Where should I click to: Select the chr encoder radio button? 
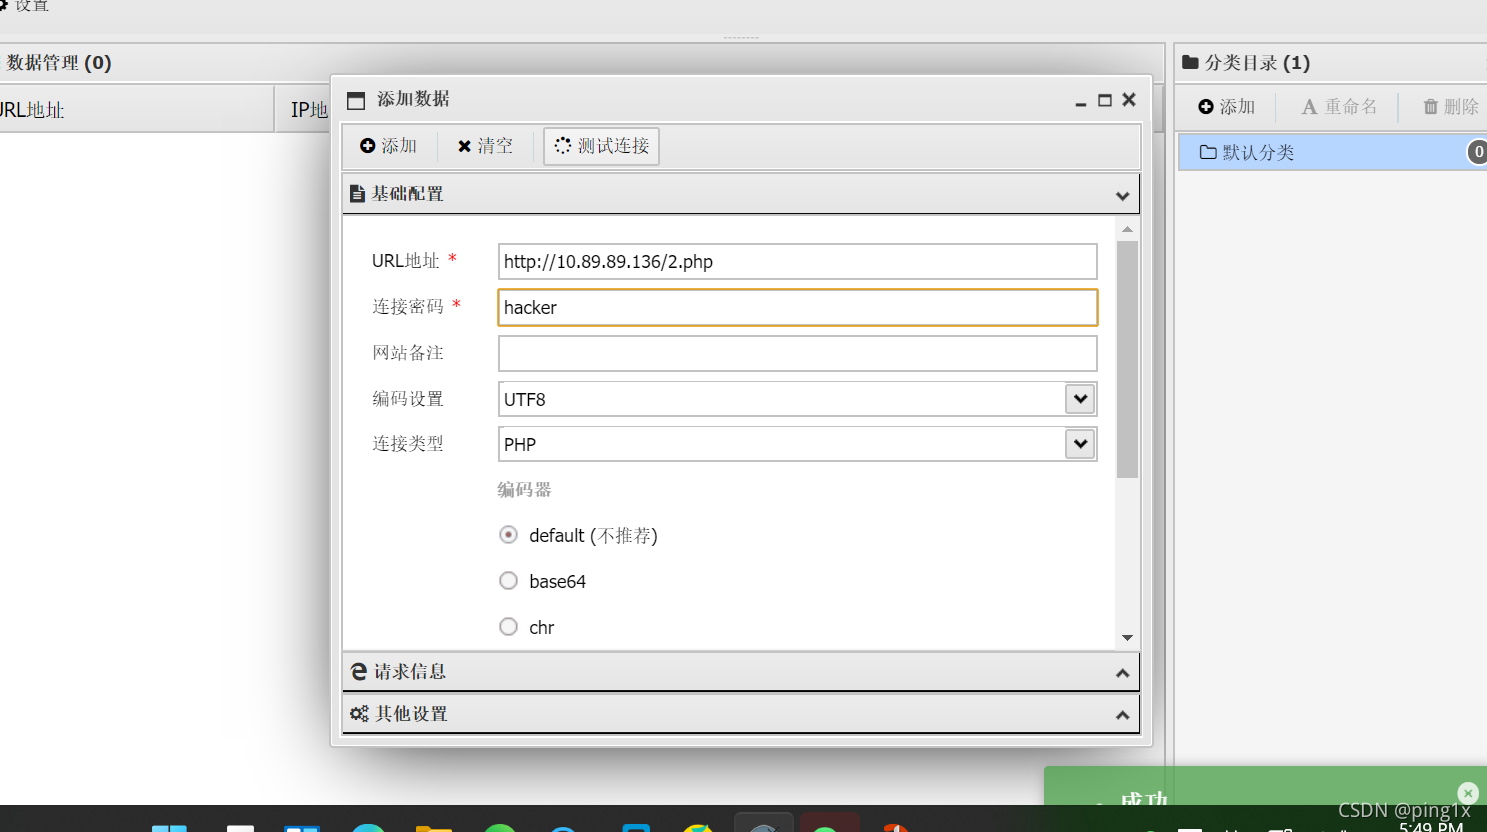508,627
